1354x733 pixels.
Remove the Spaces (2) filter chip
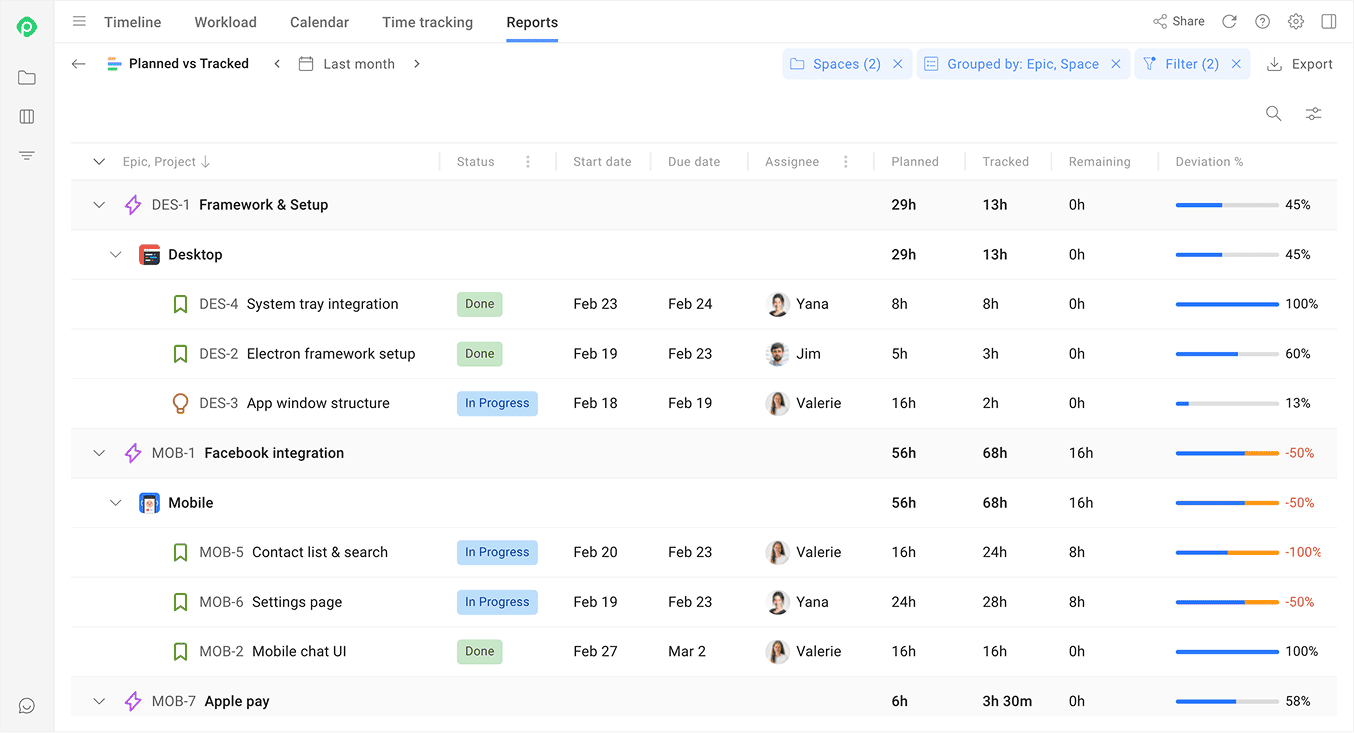click(897, 64)
